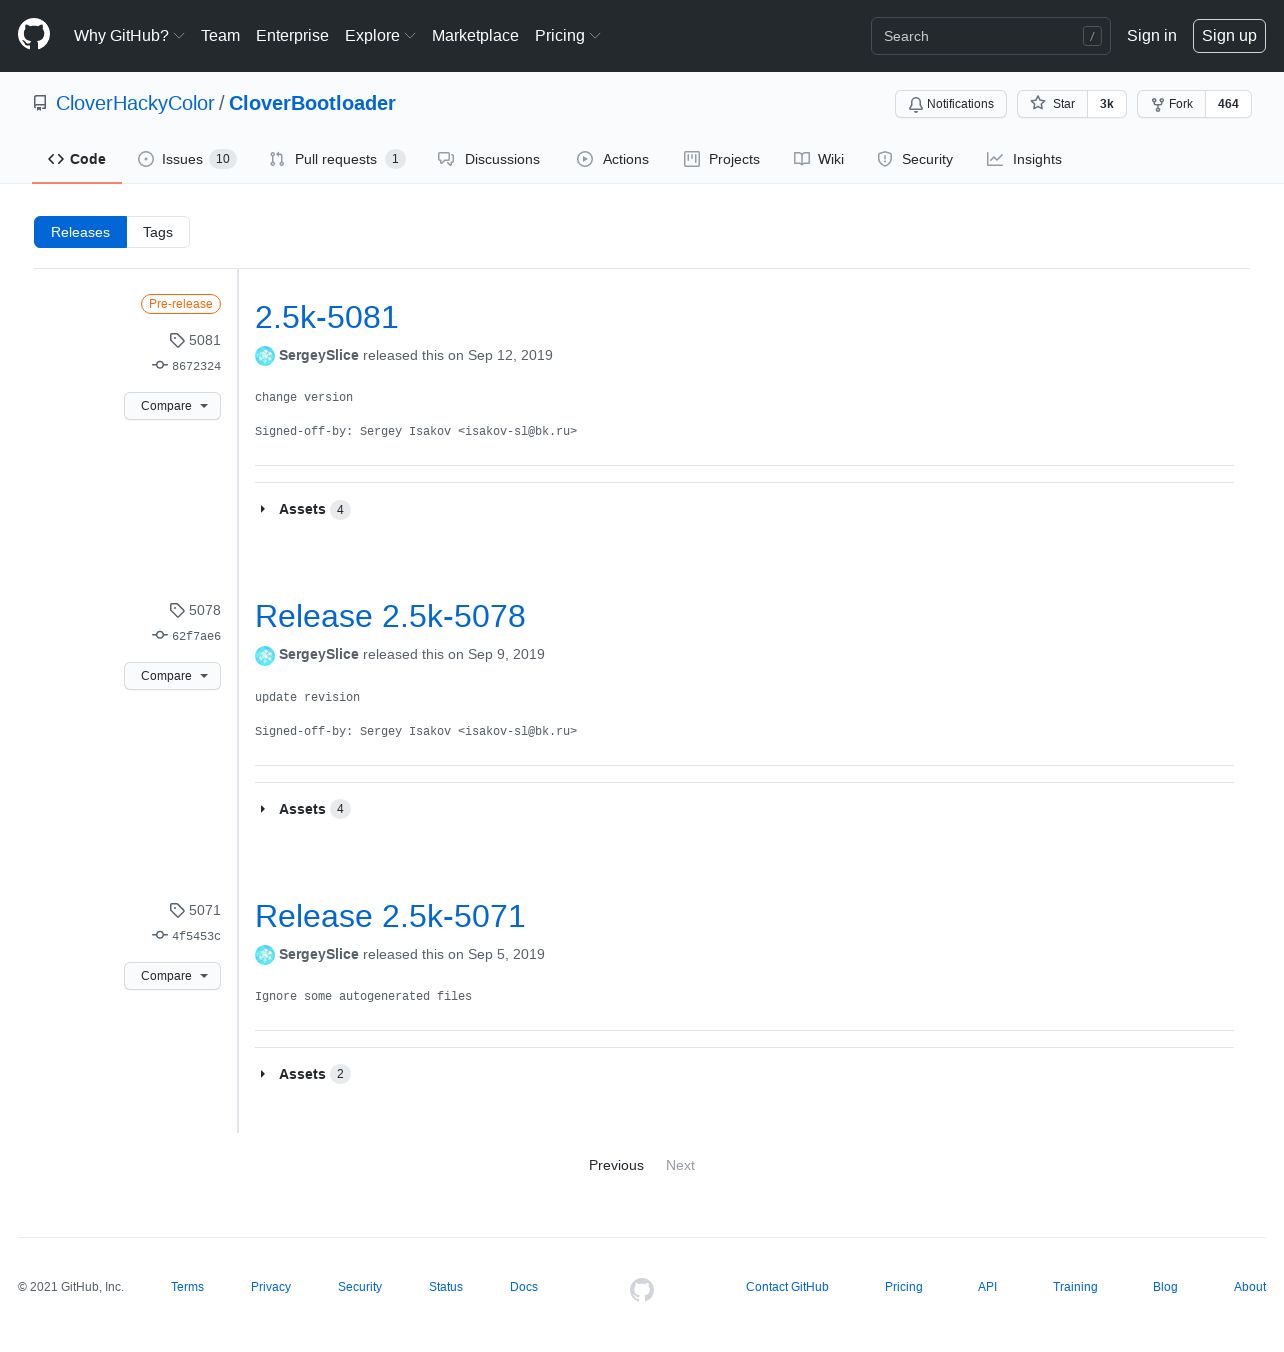Open the Actions tab
This screenshot has height=1352, width=1284.
pyautogui.click(x=613, y=159)
